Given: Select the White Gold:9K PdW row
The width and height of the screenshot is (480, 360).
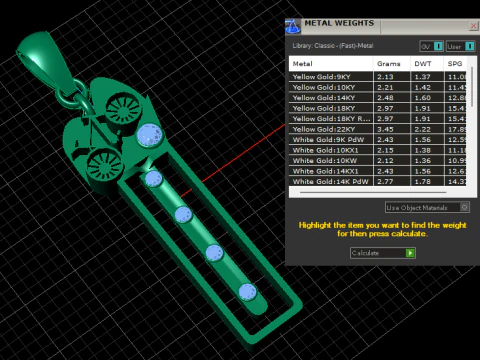Looking at the screenshot, I should coord(377,140).
